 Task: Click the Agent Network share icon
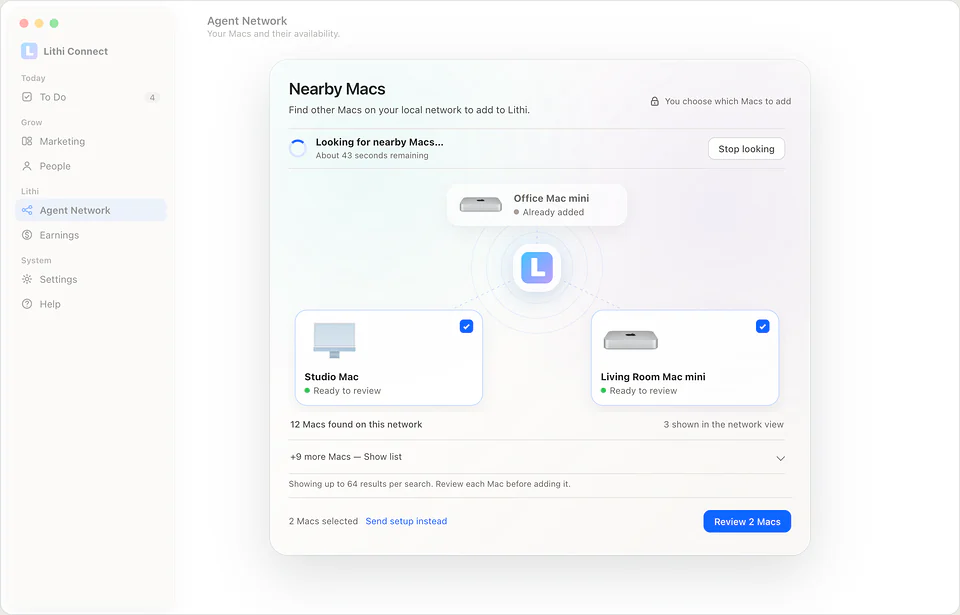tap(27, 210)
